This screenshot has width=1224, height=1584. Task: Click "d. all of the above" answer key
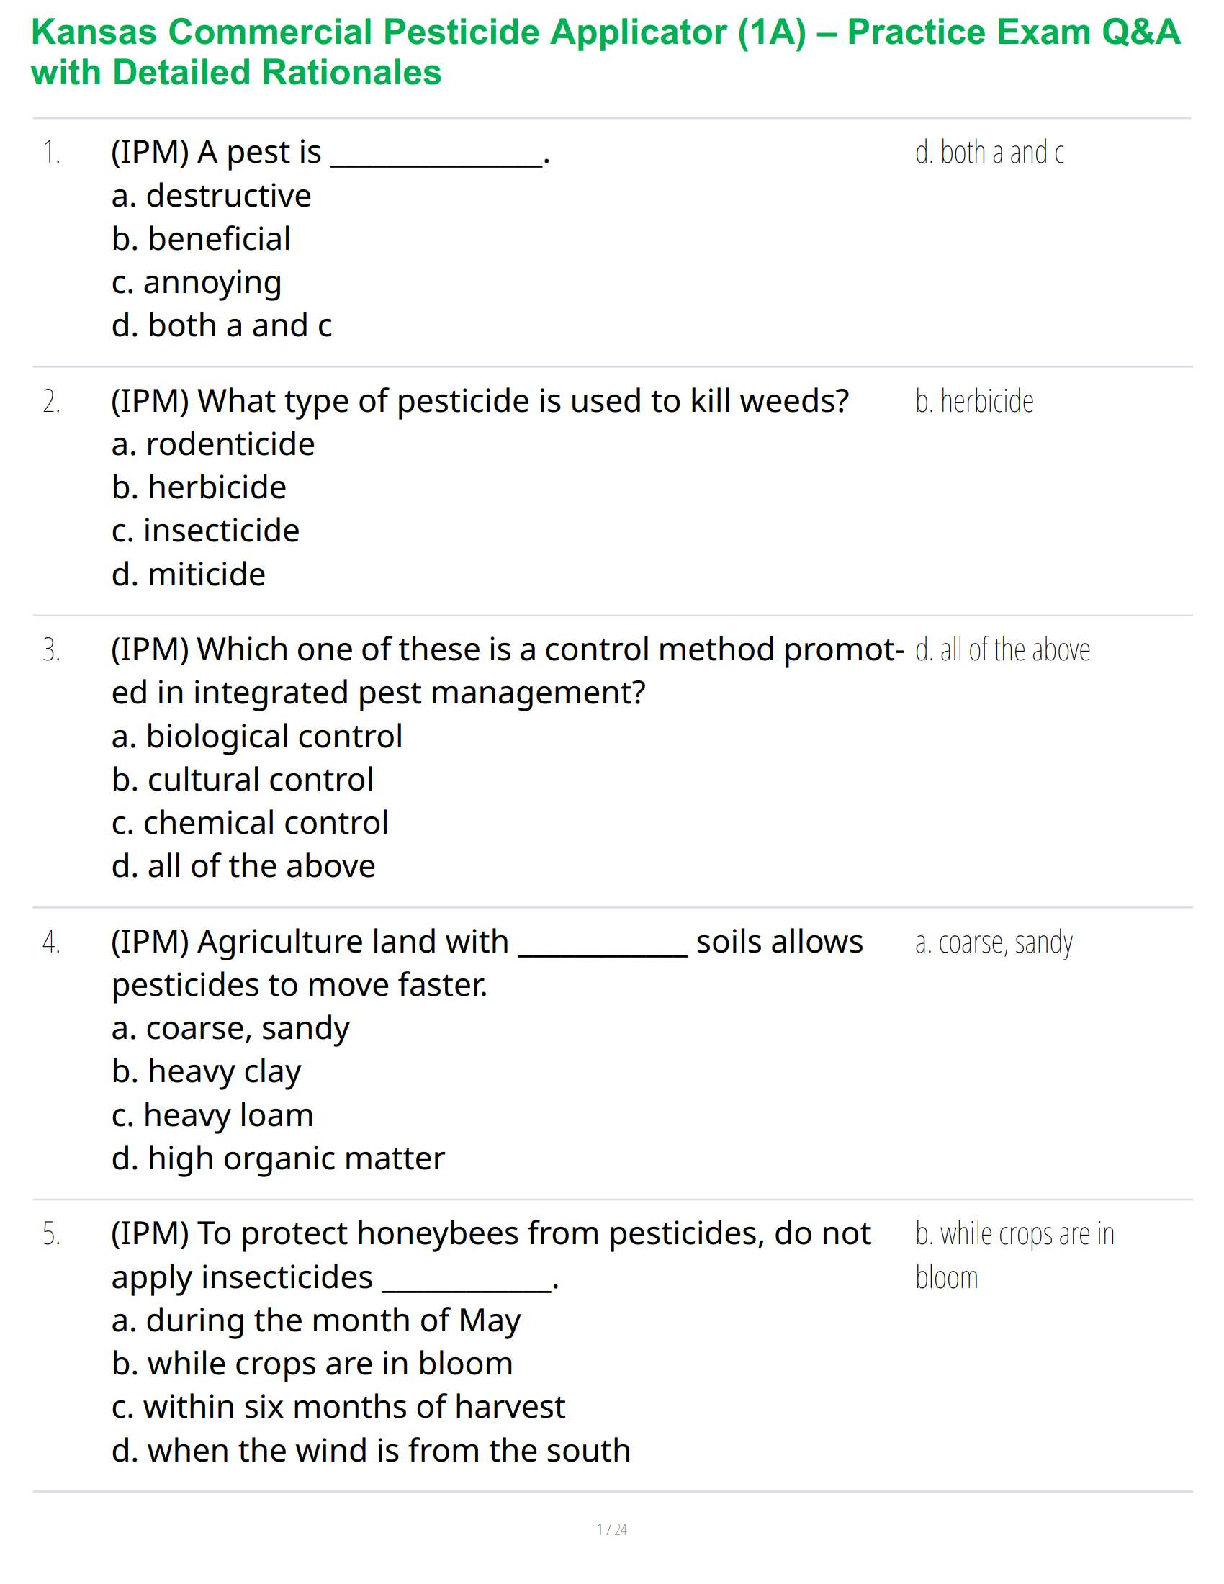pyautogui.click(x=1002, y=650)
